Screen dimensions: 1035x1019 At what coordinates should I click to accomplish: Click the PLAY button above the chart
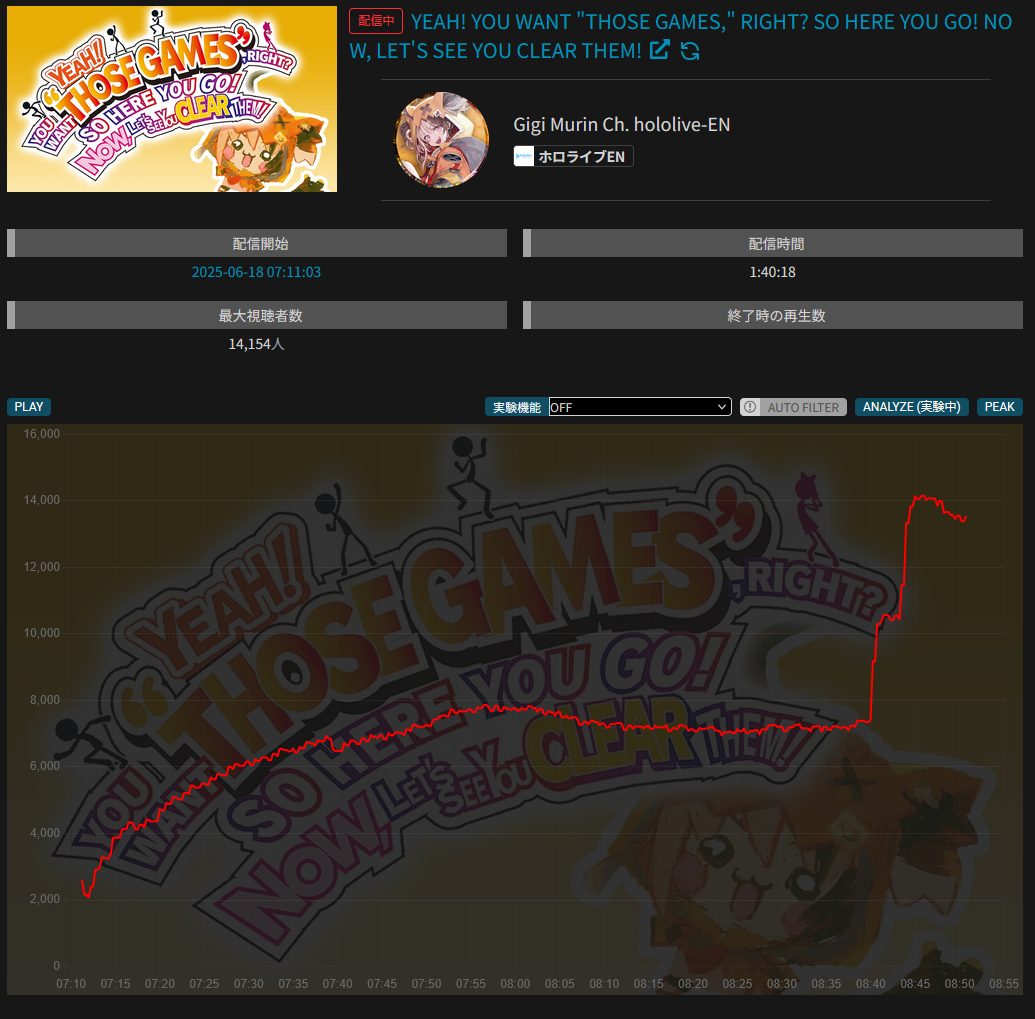coord(29,407)
